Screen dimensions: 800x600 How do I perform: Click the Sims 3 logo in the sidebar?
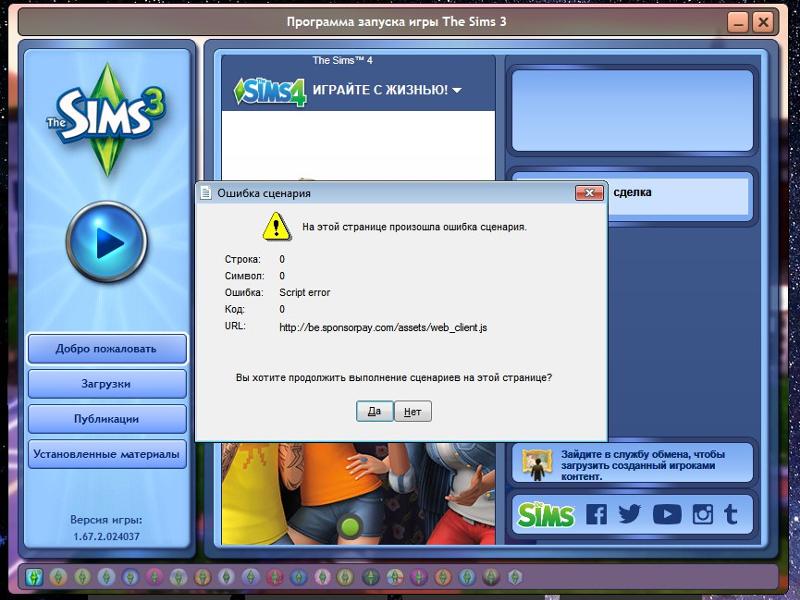(107, 118)
